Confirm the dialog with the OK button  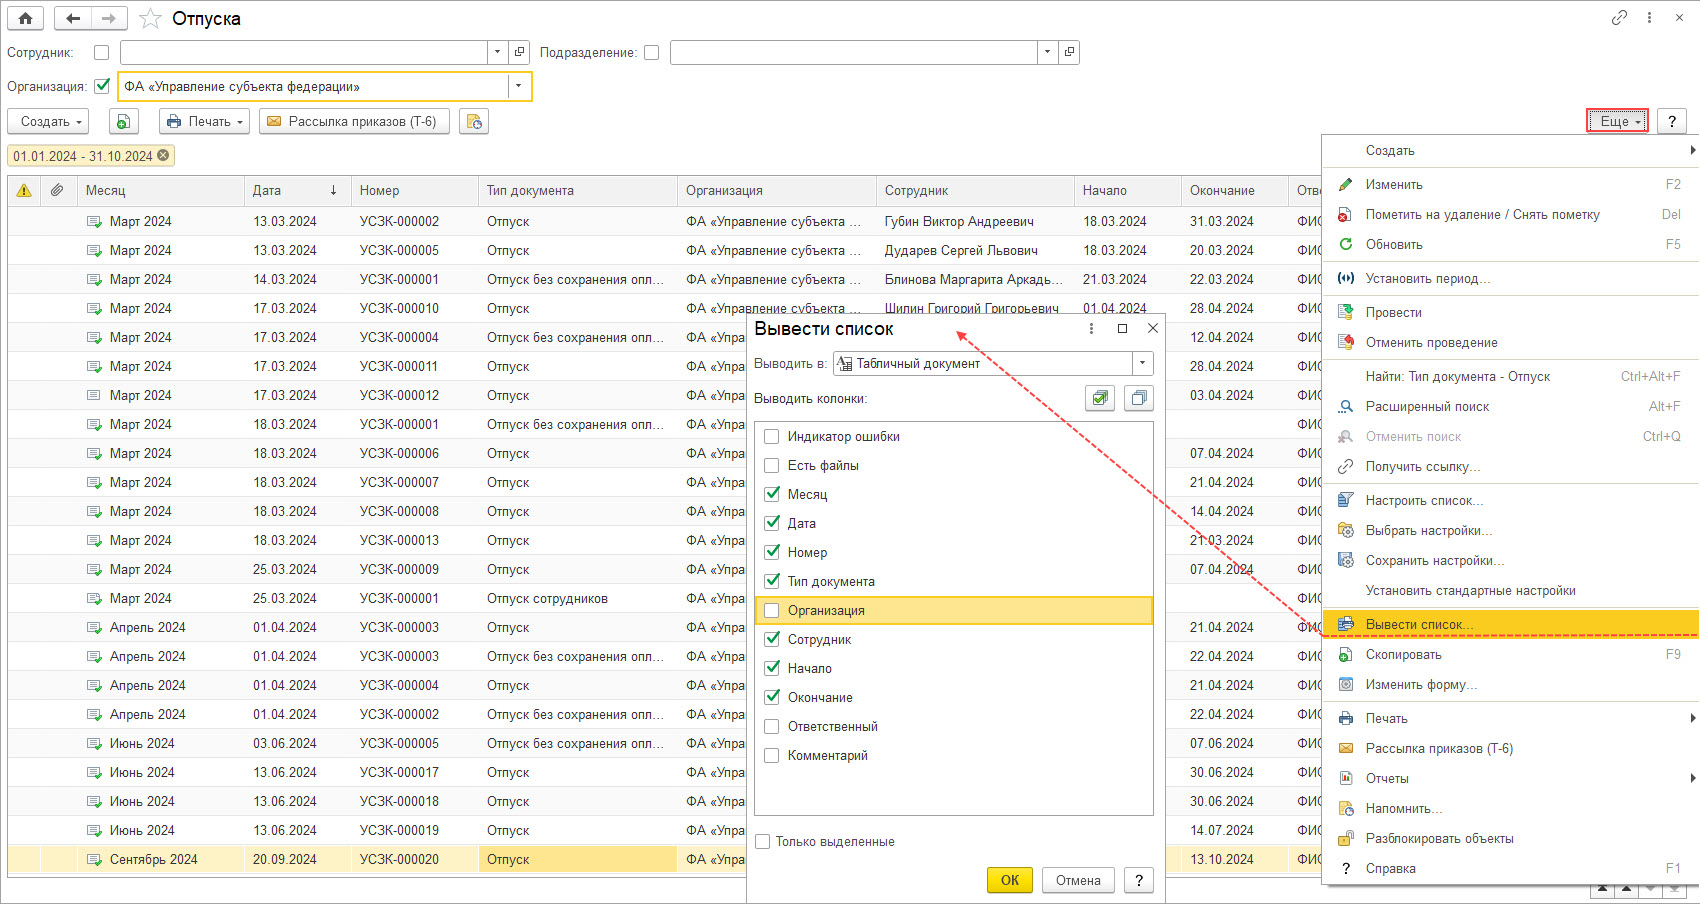pos(1010,880)
